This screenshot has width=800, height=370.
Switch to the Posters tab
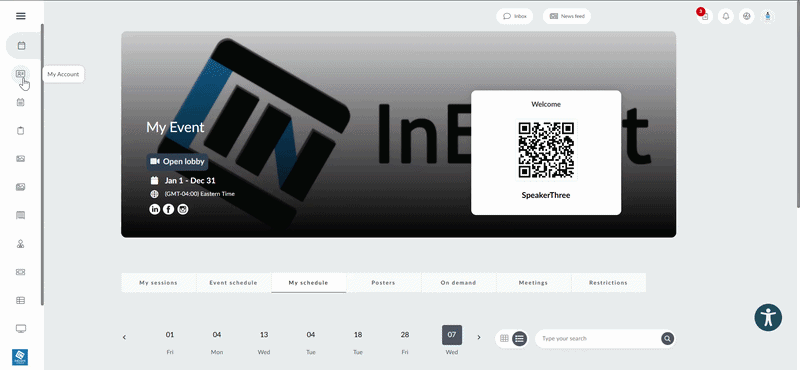(384, 283)
